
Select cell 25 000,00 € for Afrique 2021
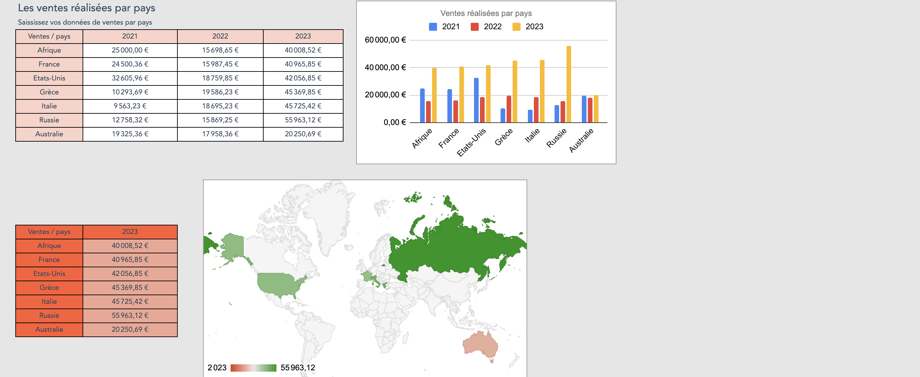[x=130, y=50]
